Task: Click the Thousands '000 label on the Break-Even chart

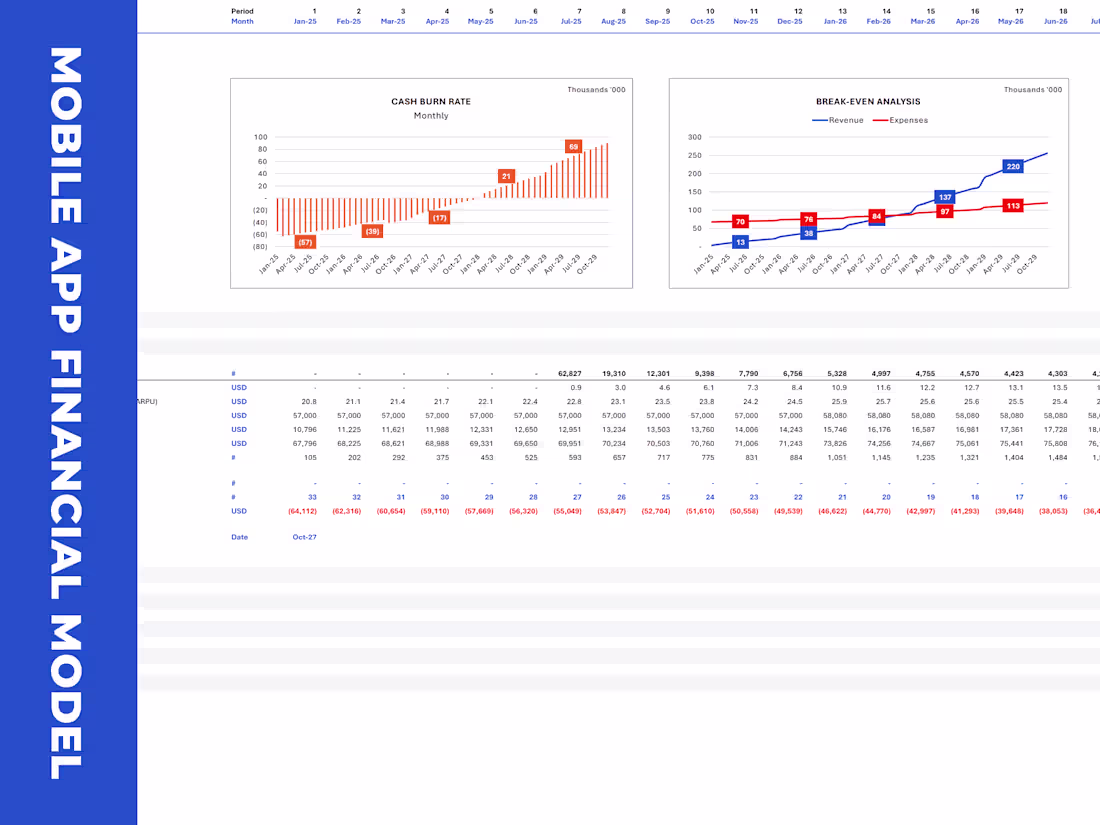Action: [x=1032, y=88]
